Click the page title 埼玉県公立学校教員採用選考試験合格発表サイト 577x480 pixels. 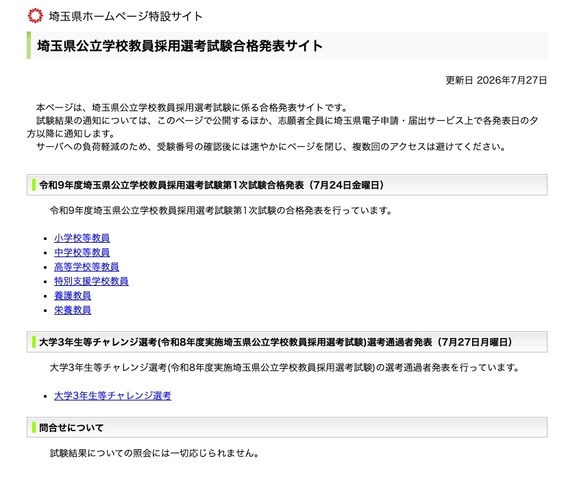[180, 46]
